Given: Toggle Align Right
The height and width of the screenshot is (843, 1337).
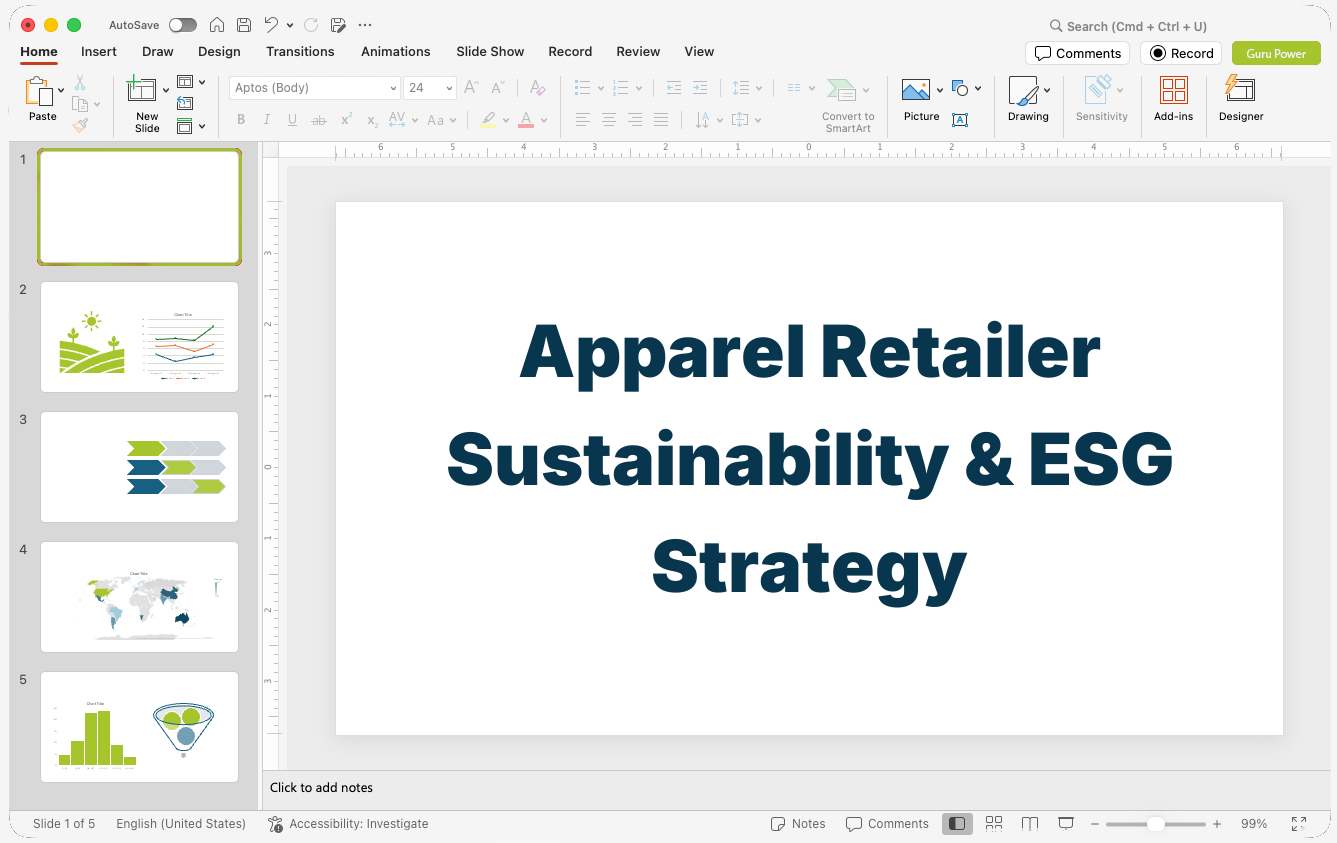Looking at the screenshot, I should point(635,120).
